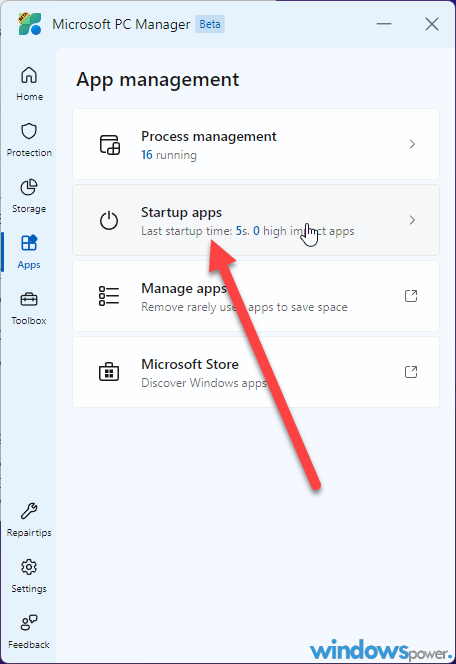
Task: Expand Startup apps chevron
Action: (x=412, y=220)
